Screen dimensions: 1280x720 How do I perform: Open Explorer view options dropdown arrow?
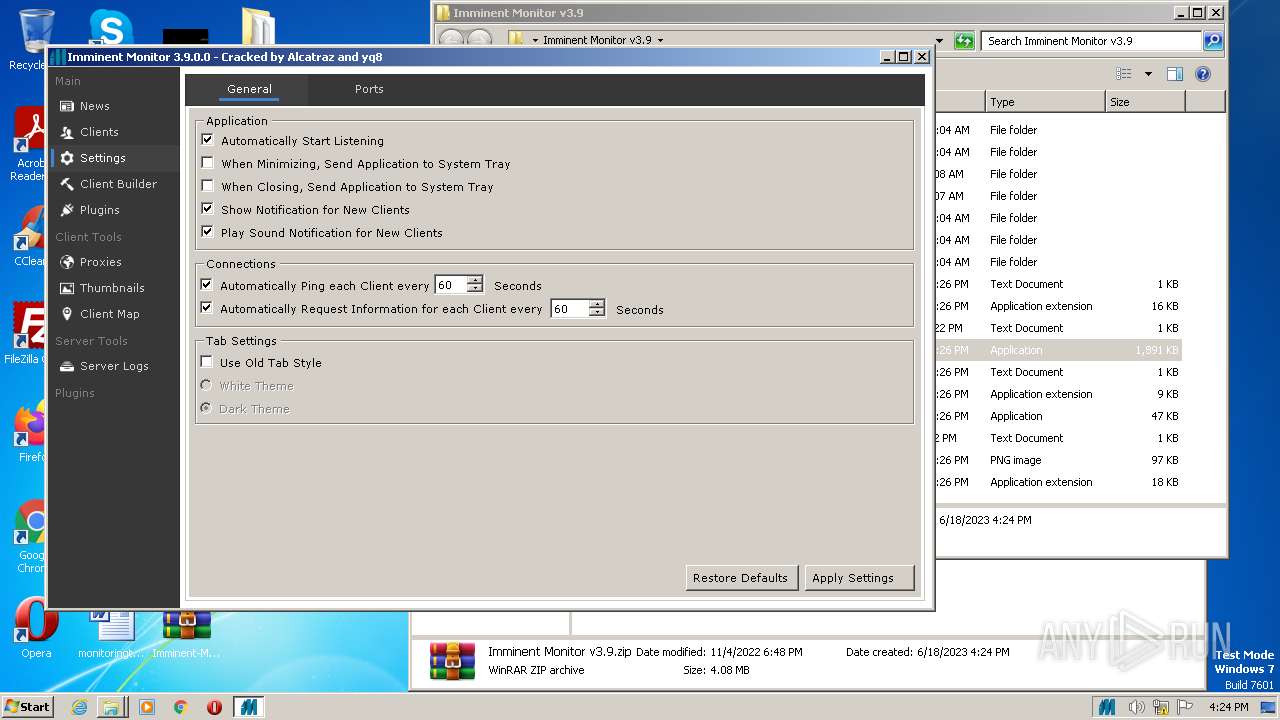click(x=1148, y=74)
